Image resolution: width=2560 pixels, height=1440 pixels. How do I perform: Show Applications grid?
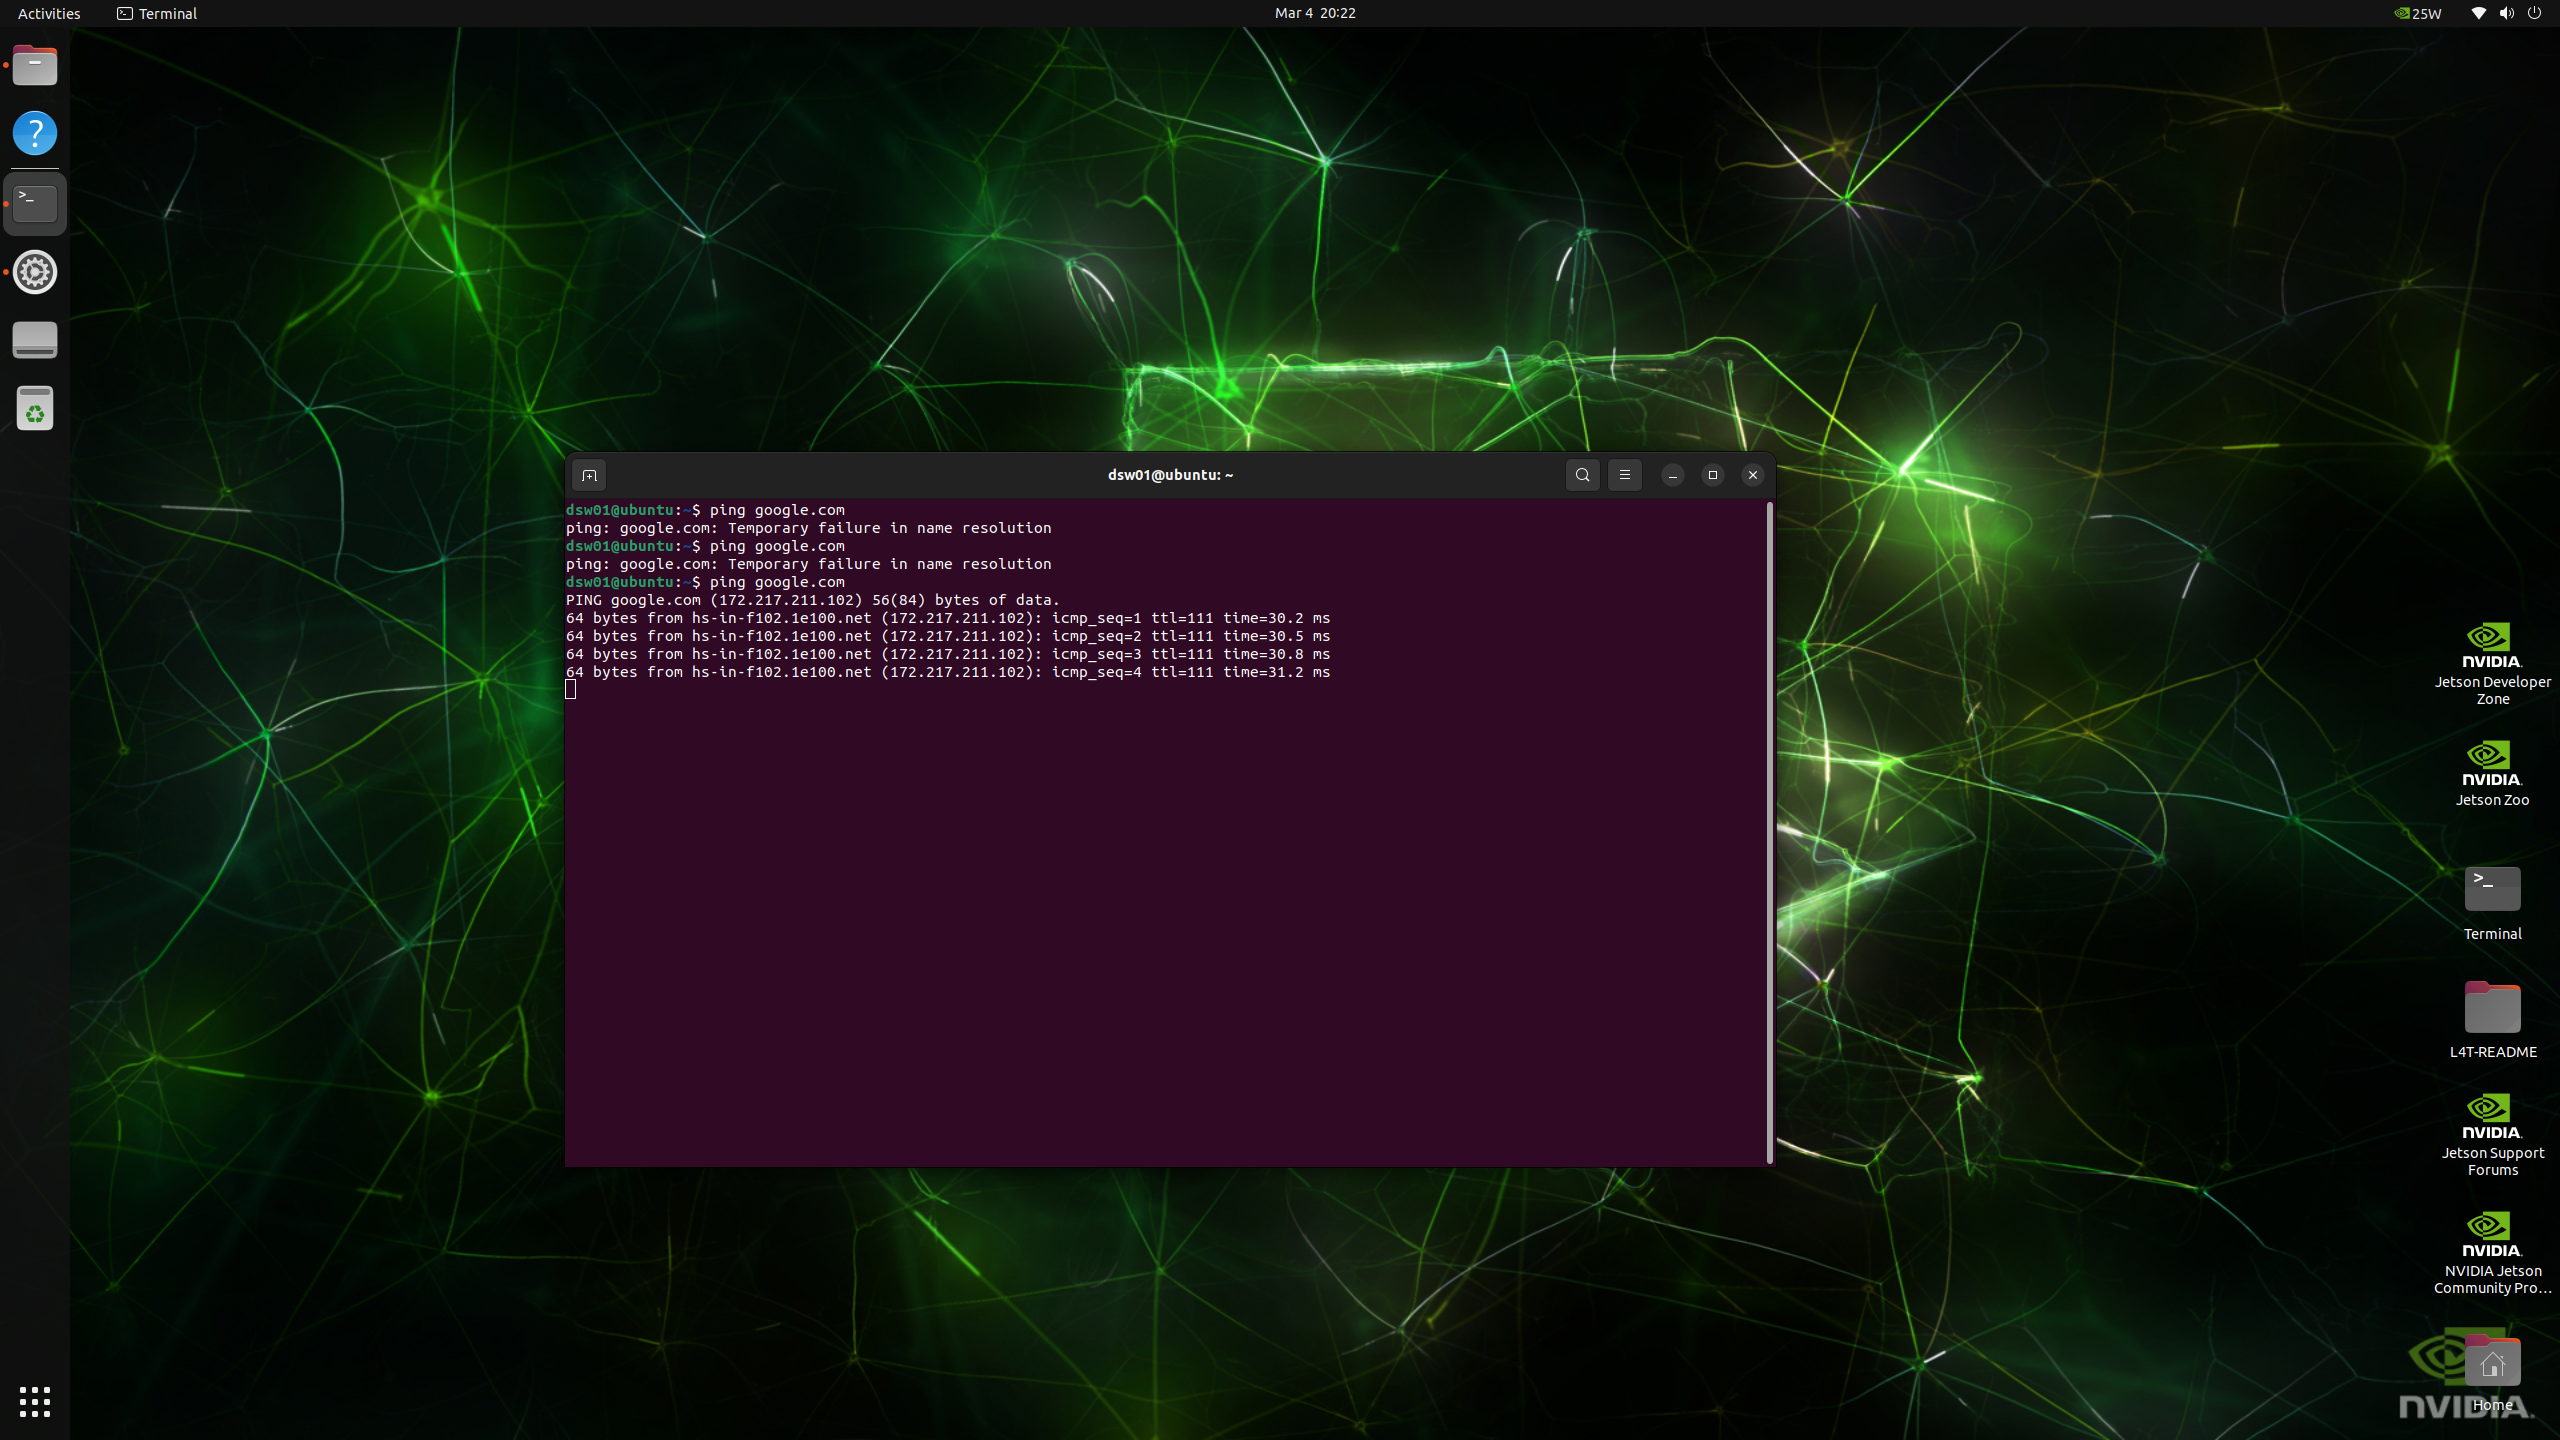35,1401
